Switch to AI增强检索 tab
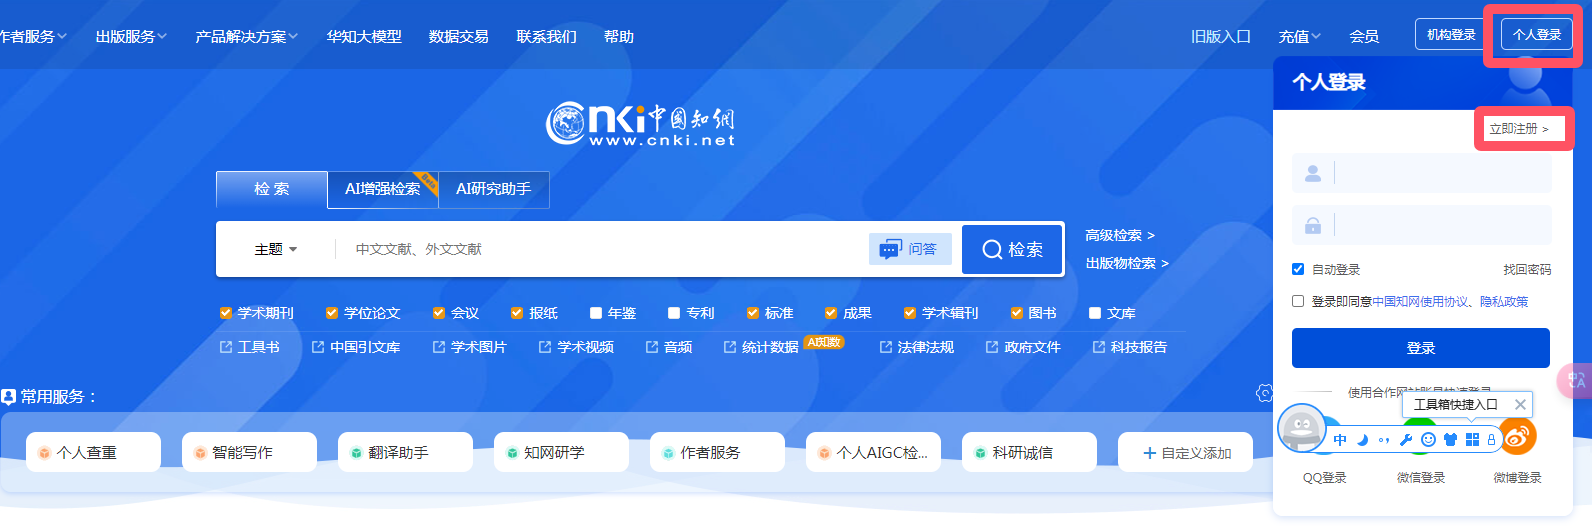 [383, 189]
